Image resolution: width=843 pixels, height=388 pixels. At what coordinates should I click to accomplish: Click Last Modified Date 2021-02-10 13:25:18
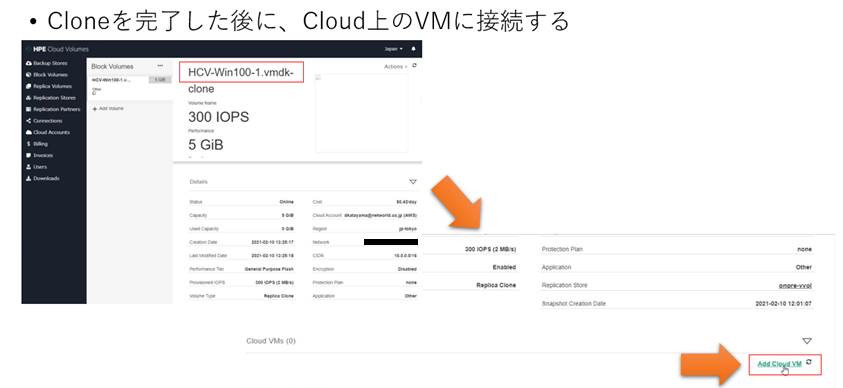coord(273,256)
